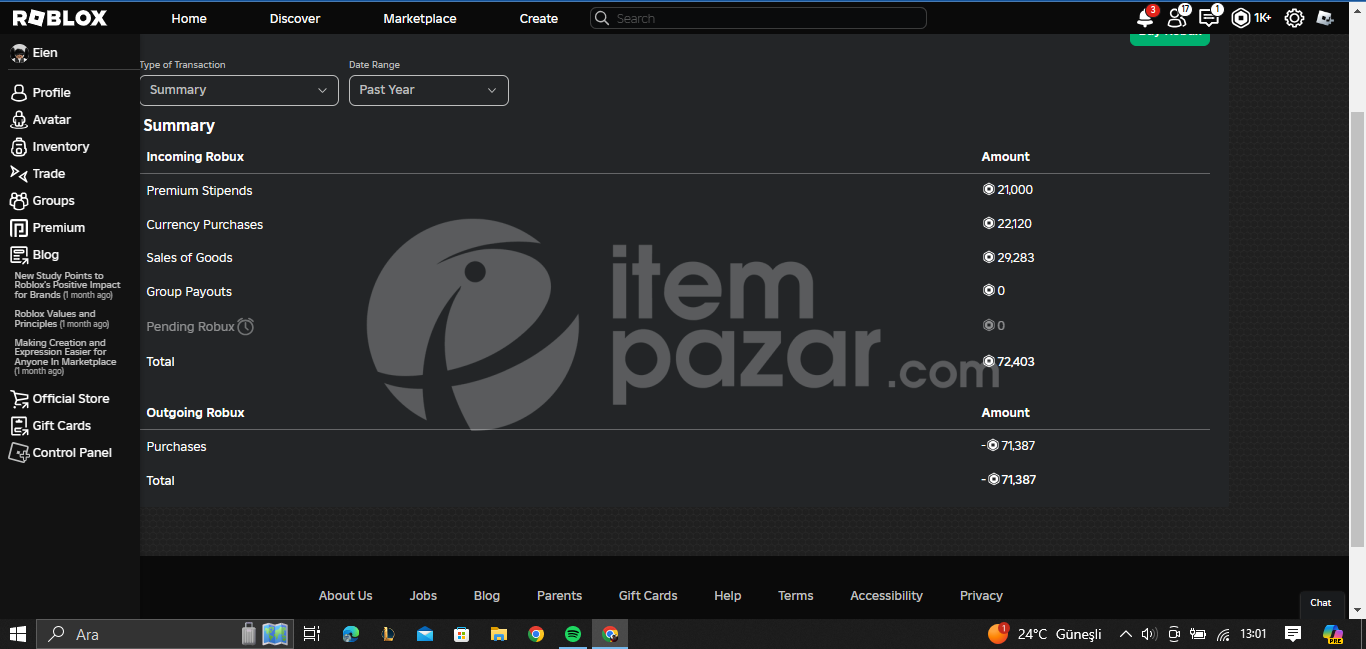Click the Premium Stipends row label
Image resolution: width=1366 pixels, height=649 pixels.
click(199, 191)
